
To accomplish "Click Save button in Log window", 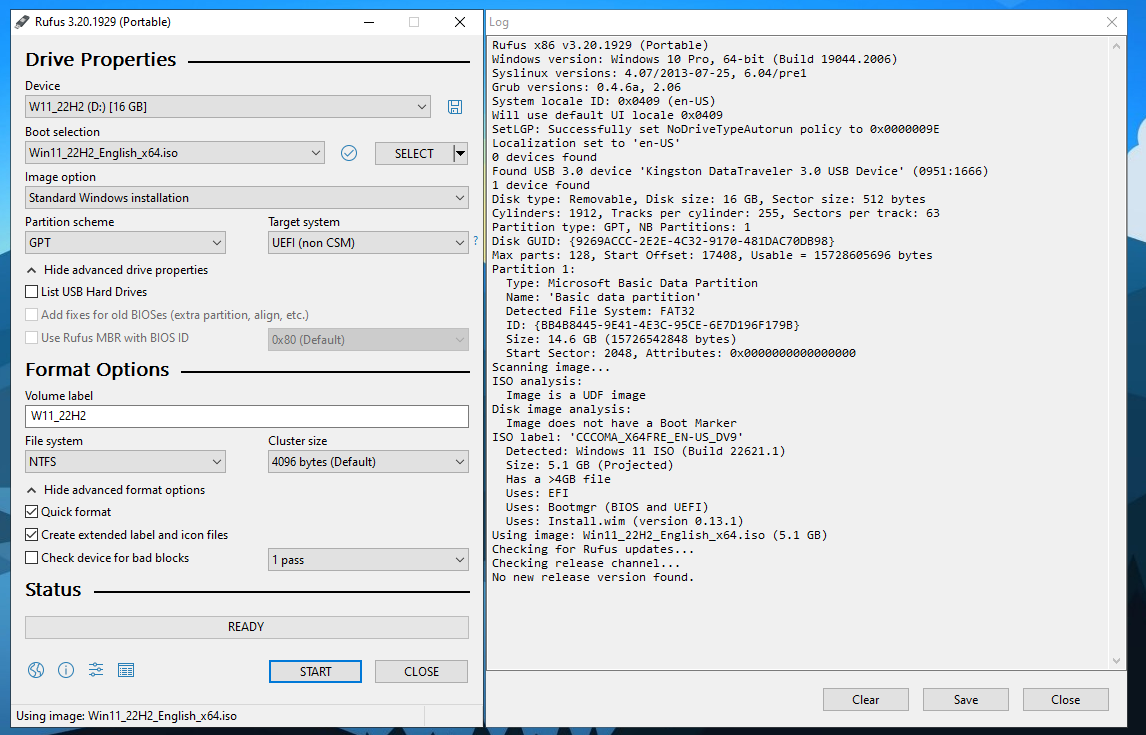I will pyautogui.click(x=965, y=699).
